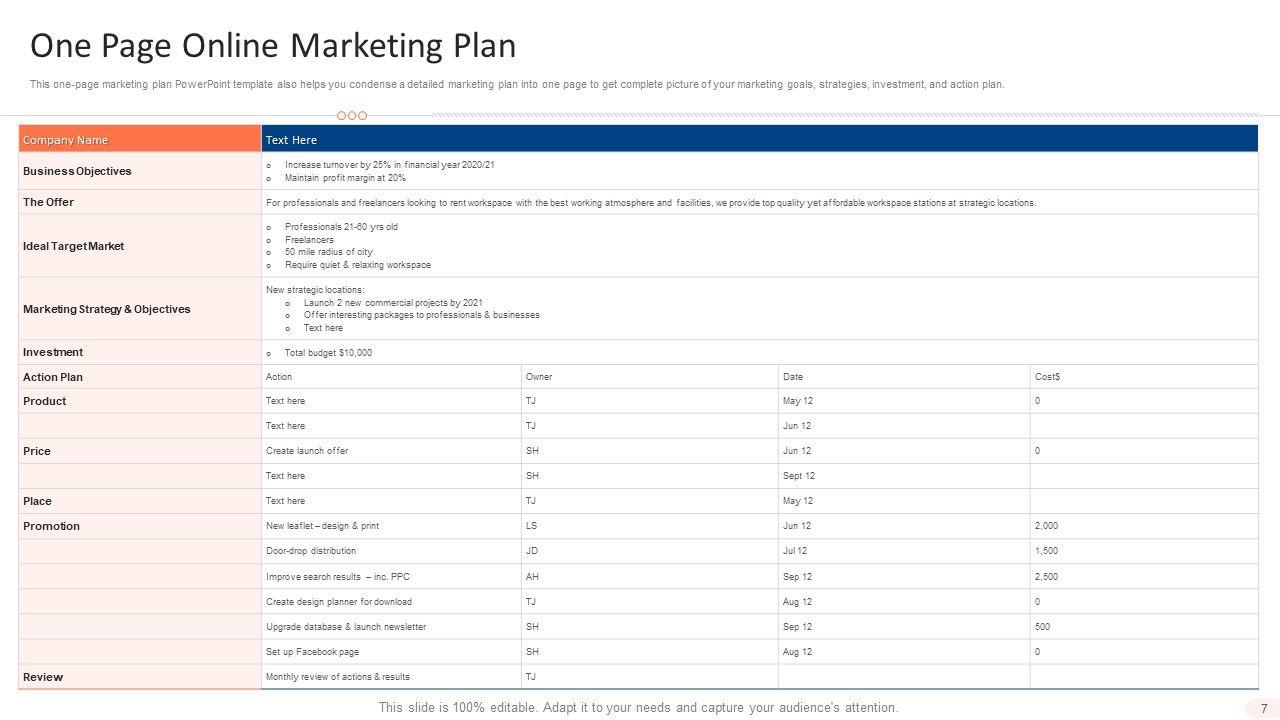Select the 'Business Objectives' row label

pos(77,171)
